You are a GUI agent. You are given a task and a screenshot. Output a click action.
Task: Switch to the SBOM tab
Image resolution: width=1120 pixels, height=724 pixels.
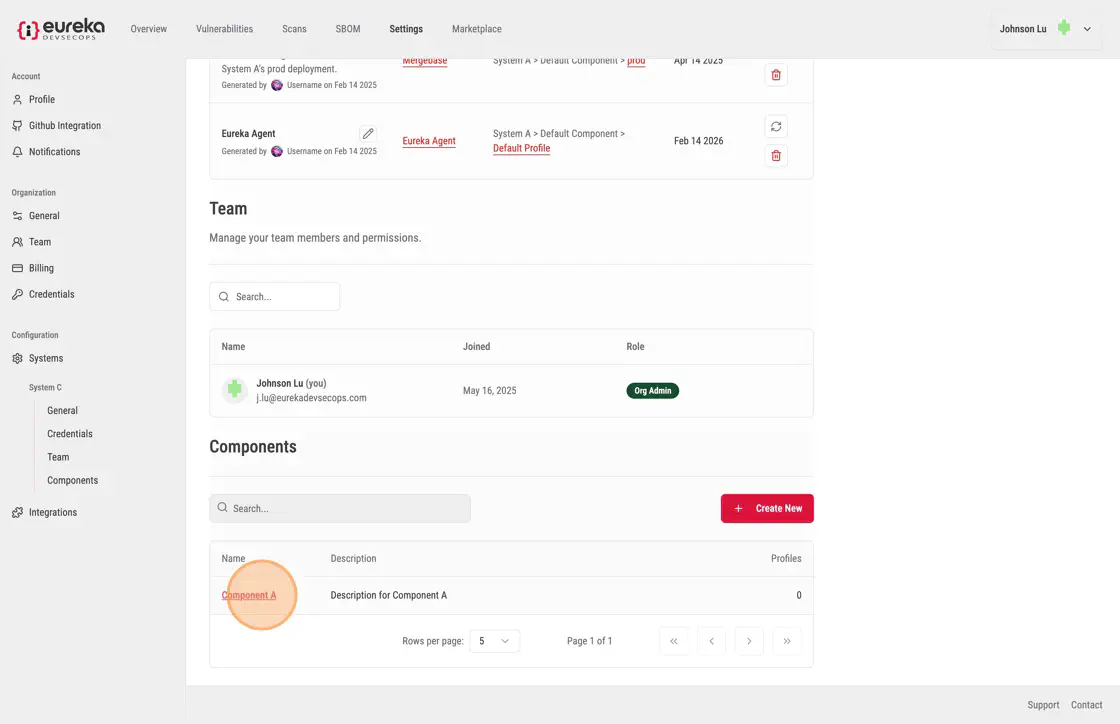point(348,29)
